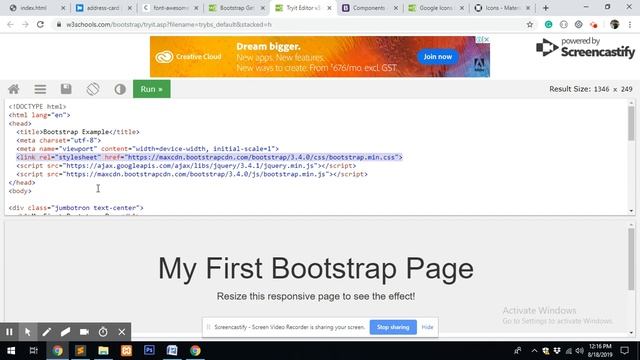
Task: Show hidden system tray icons
Action: coord(534,351)
